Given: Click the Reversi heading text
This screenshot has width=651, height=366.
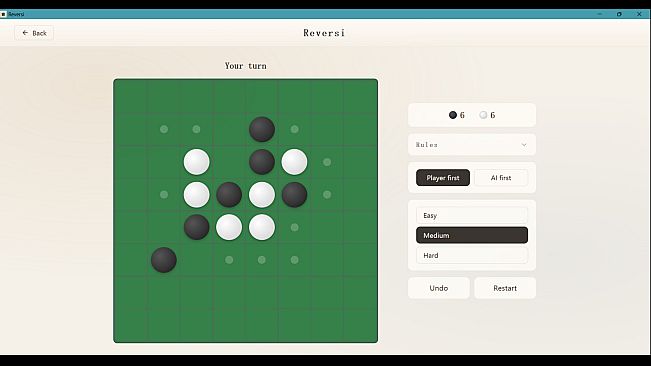Looking at the screenshot, I should coord(324,33).
